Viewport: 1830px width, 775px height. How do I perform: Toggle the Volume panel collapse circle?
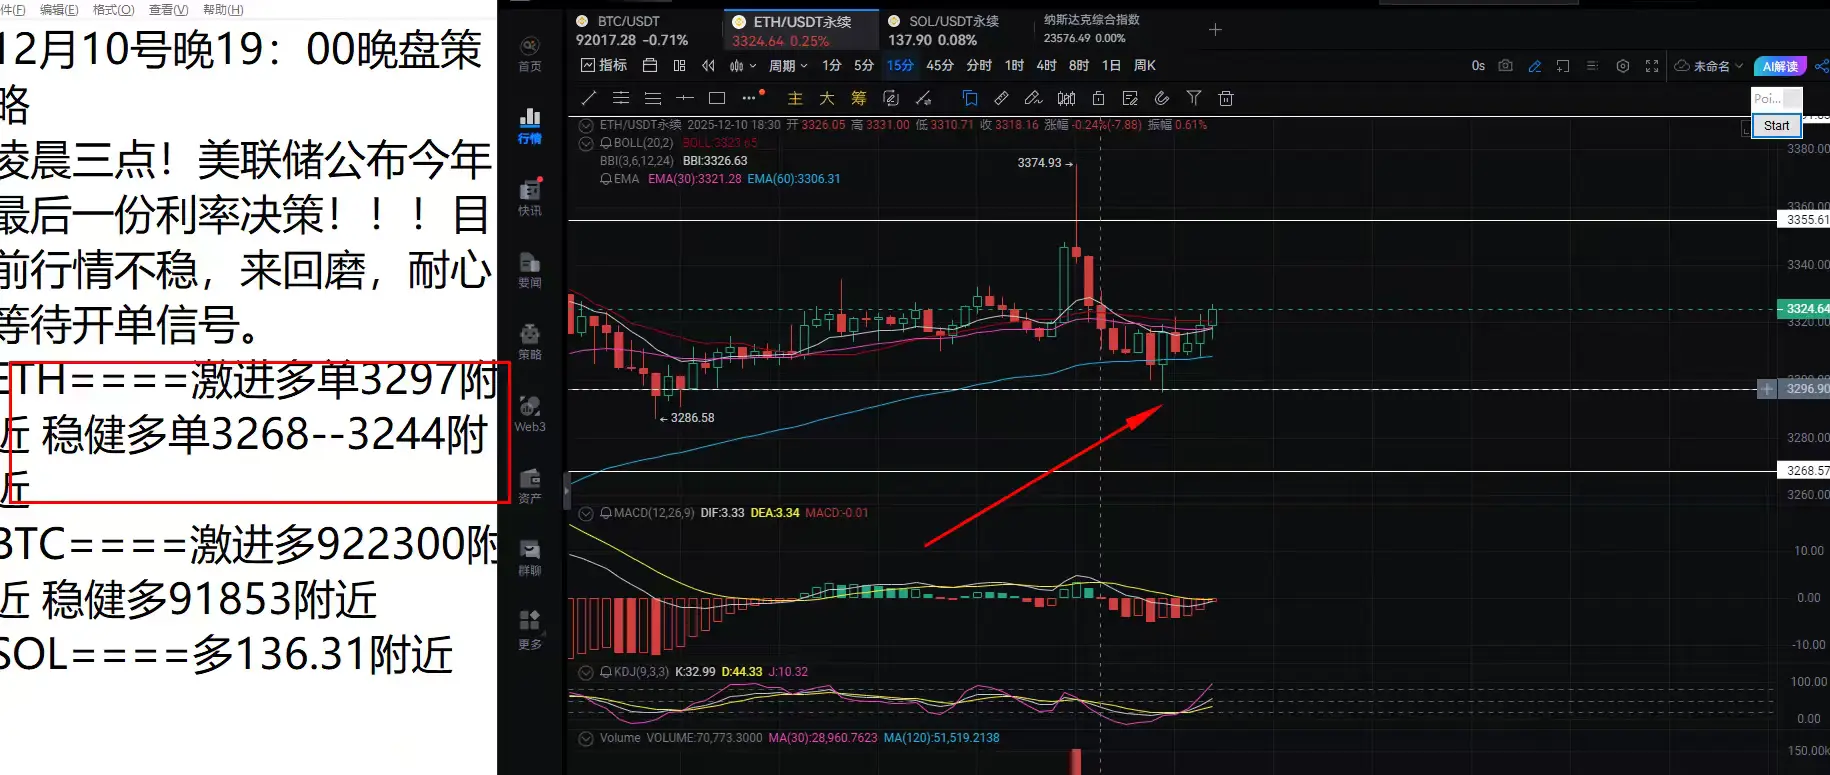(x=586, y=738)
